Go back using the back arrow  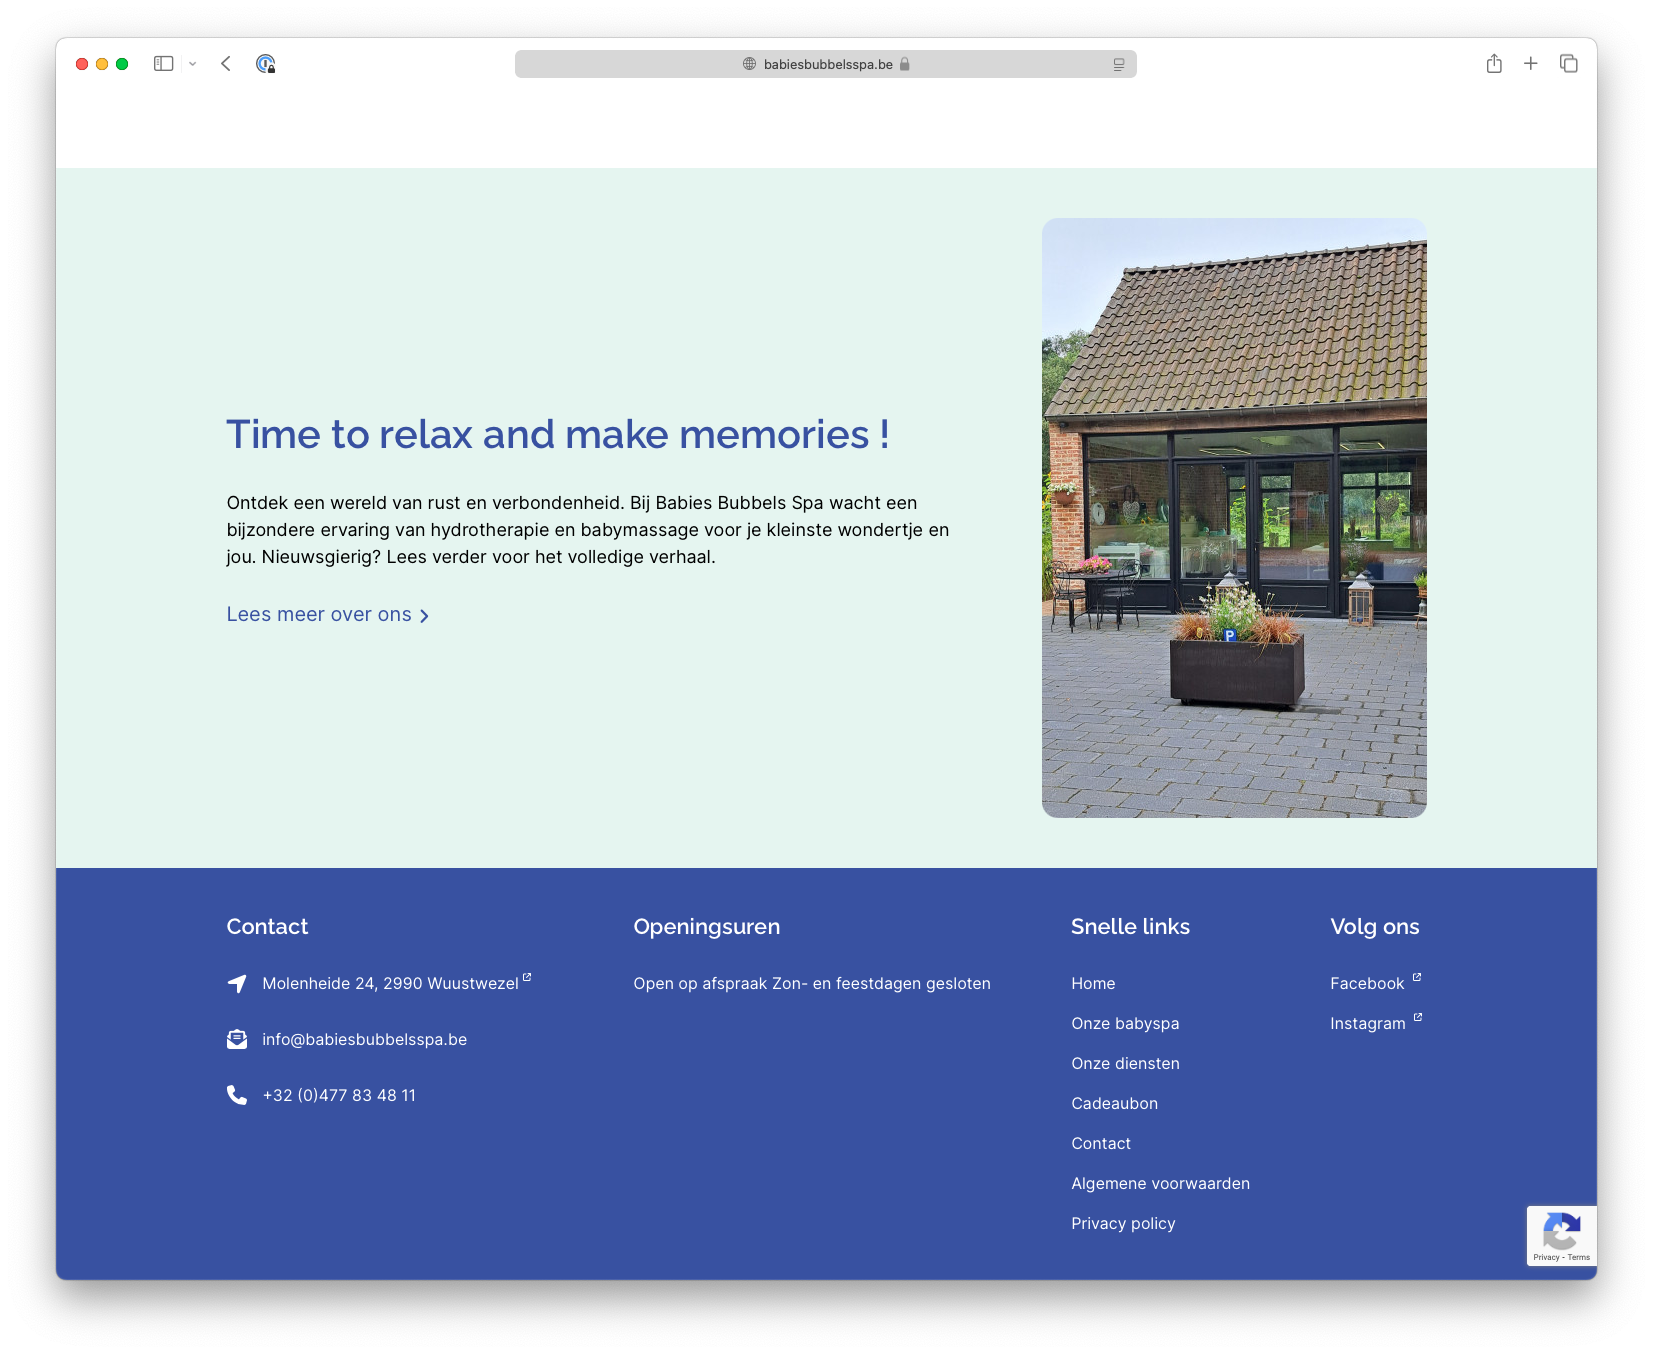tap(226, 64)
